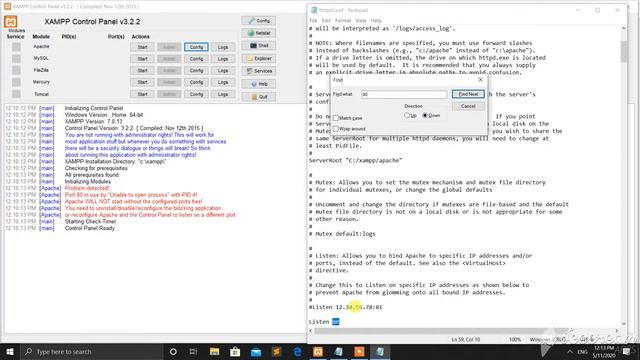640x360 pixels.
Task: Start the Mercury module
Action: [x=142, y=82]
